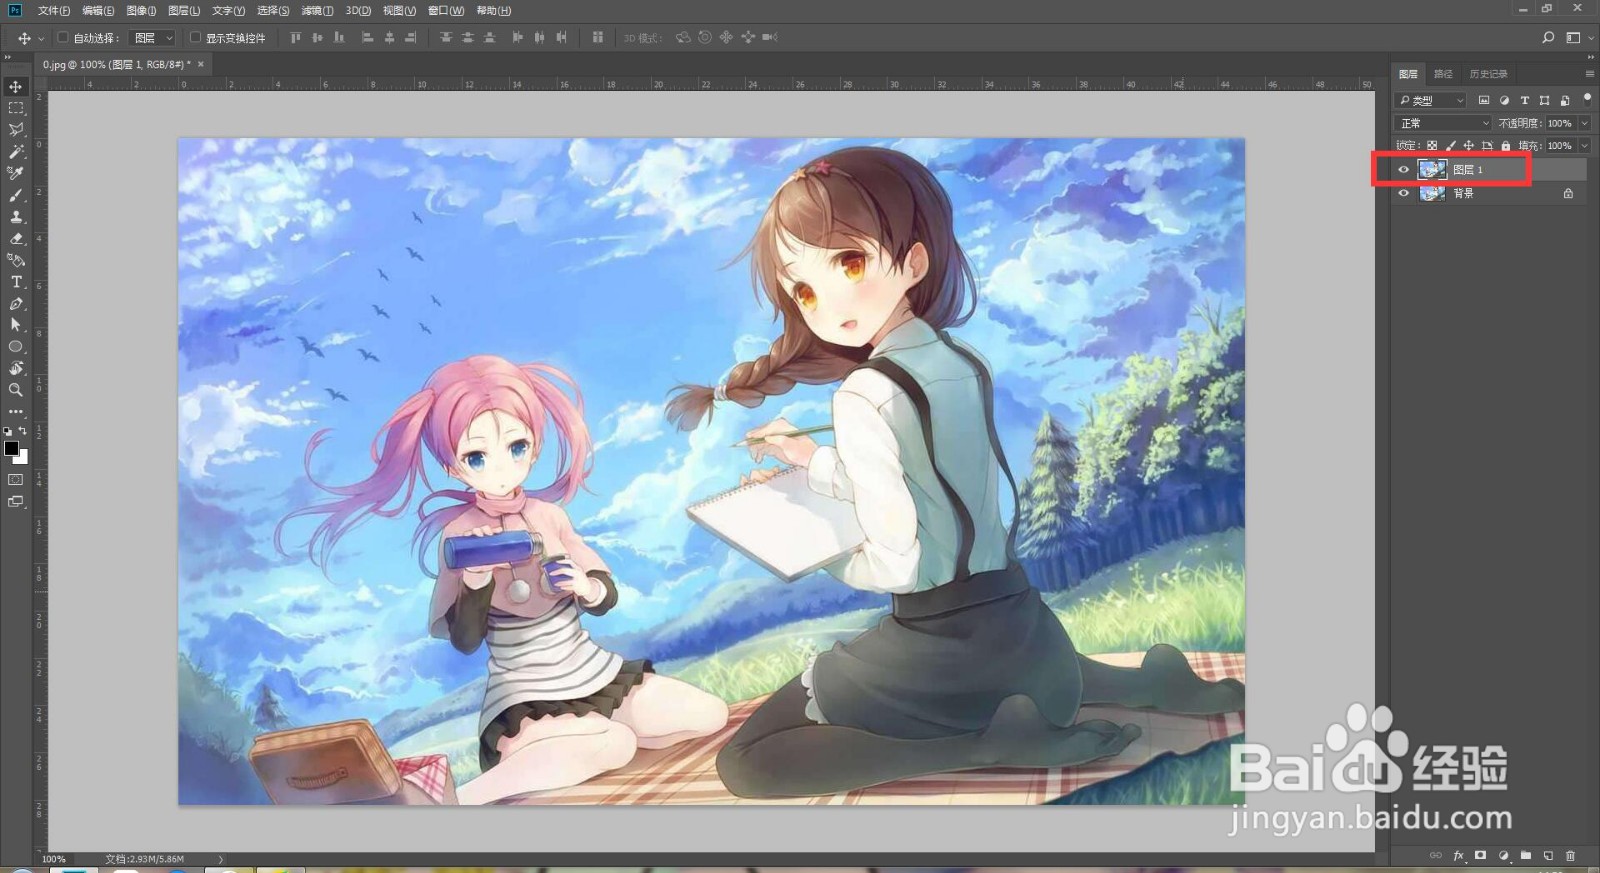Open the 填充 fill slider arrow
The height and width of the screenshot is (873, 1600).
[1585, 146]
